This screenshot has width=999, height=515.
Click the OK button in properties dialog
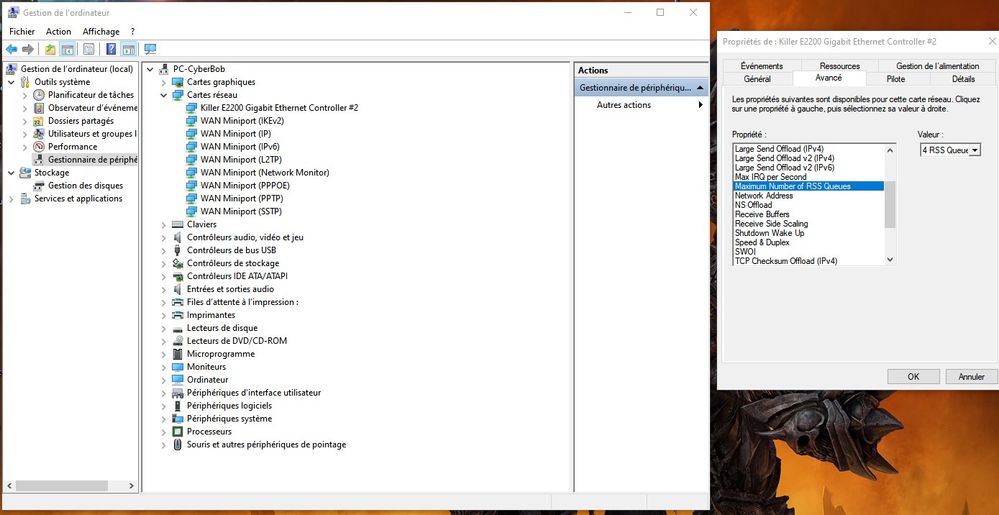913,377
